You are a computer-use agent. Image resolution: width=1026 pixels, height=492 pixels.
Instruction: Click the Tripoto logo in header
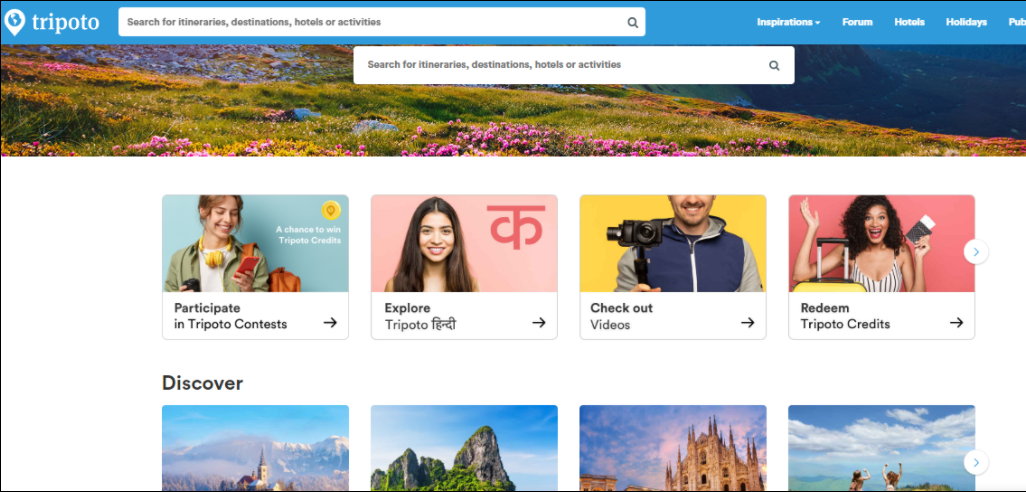click(x=52, y=22)
